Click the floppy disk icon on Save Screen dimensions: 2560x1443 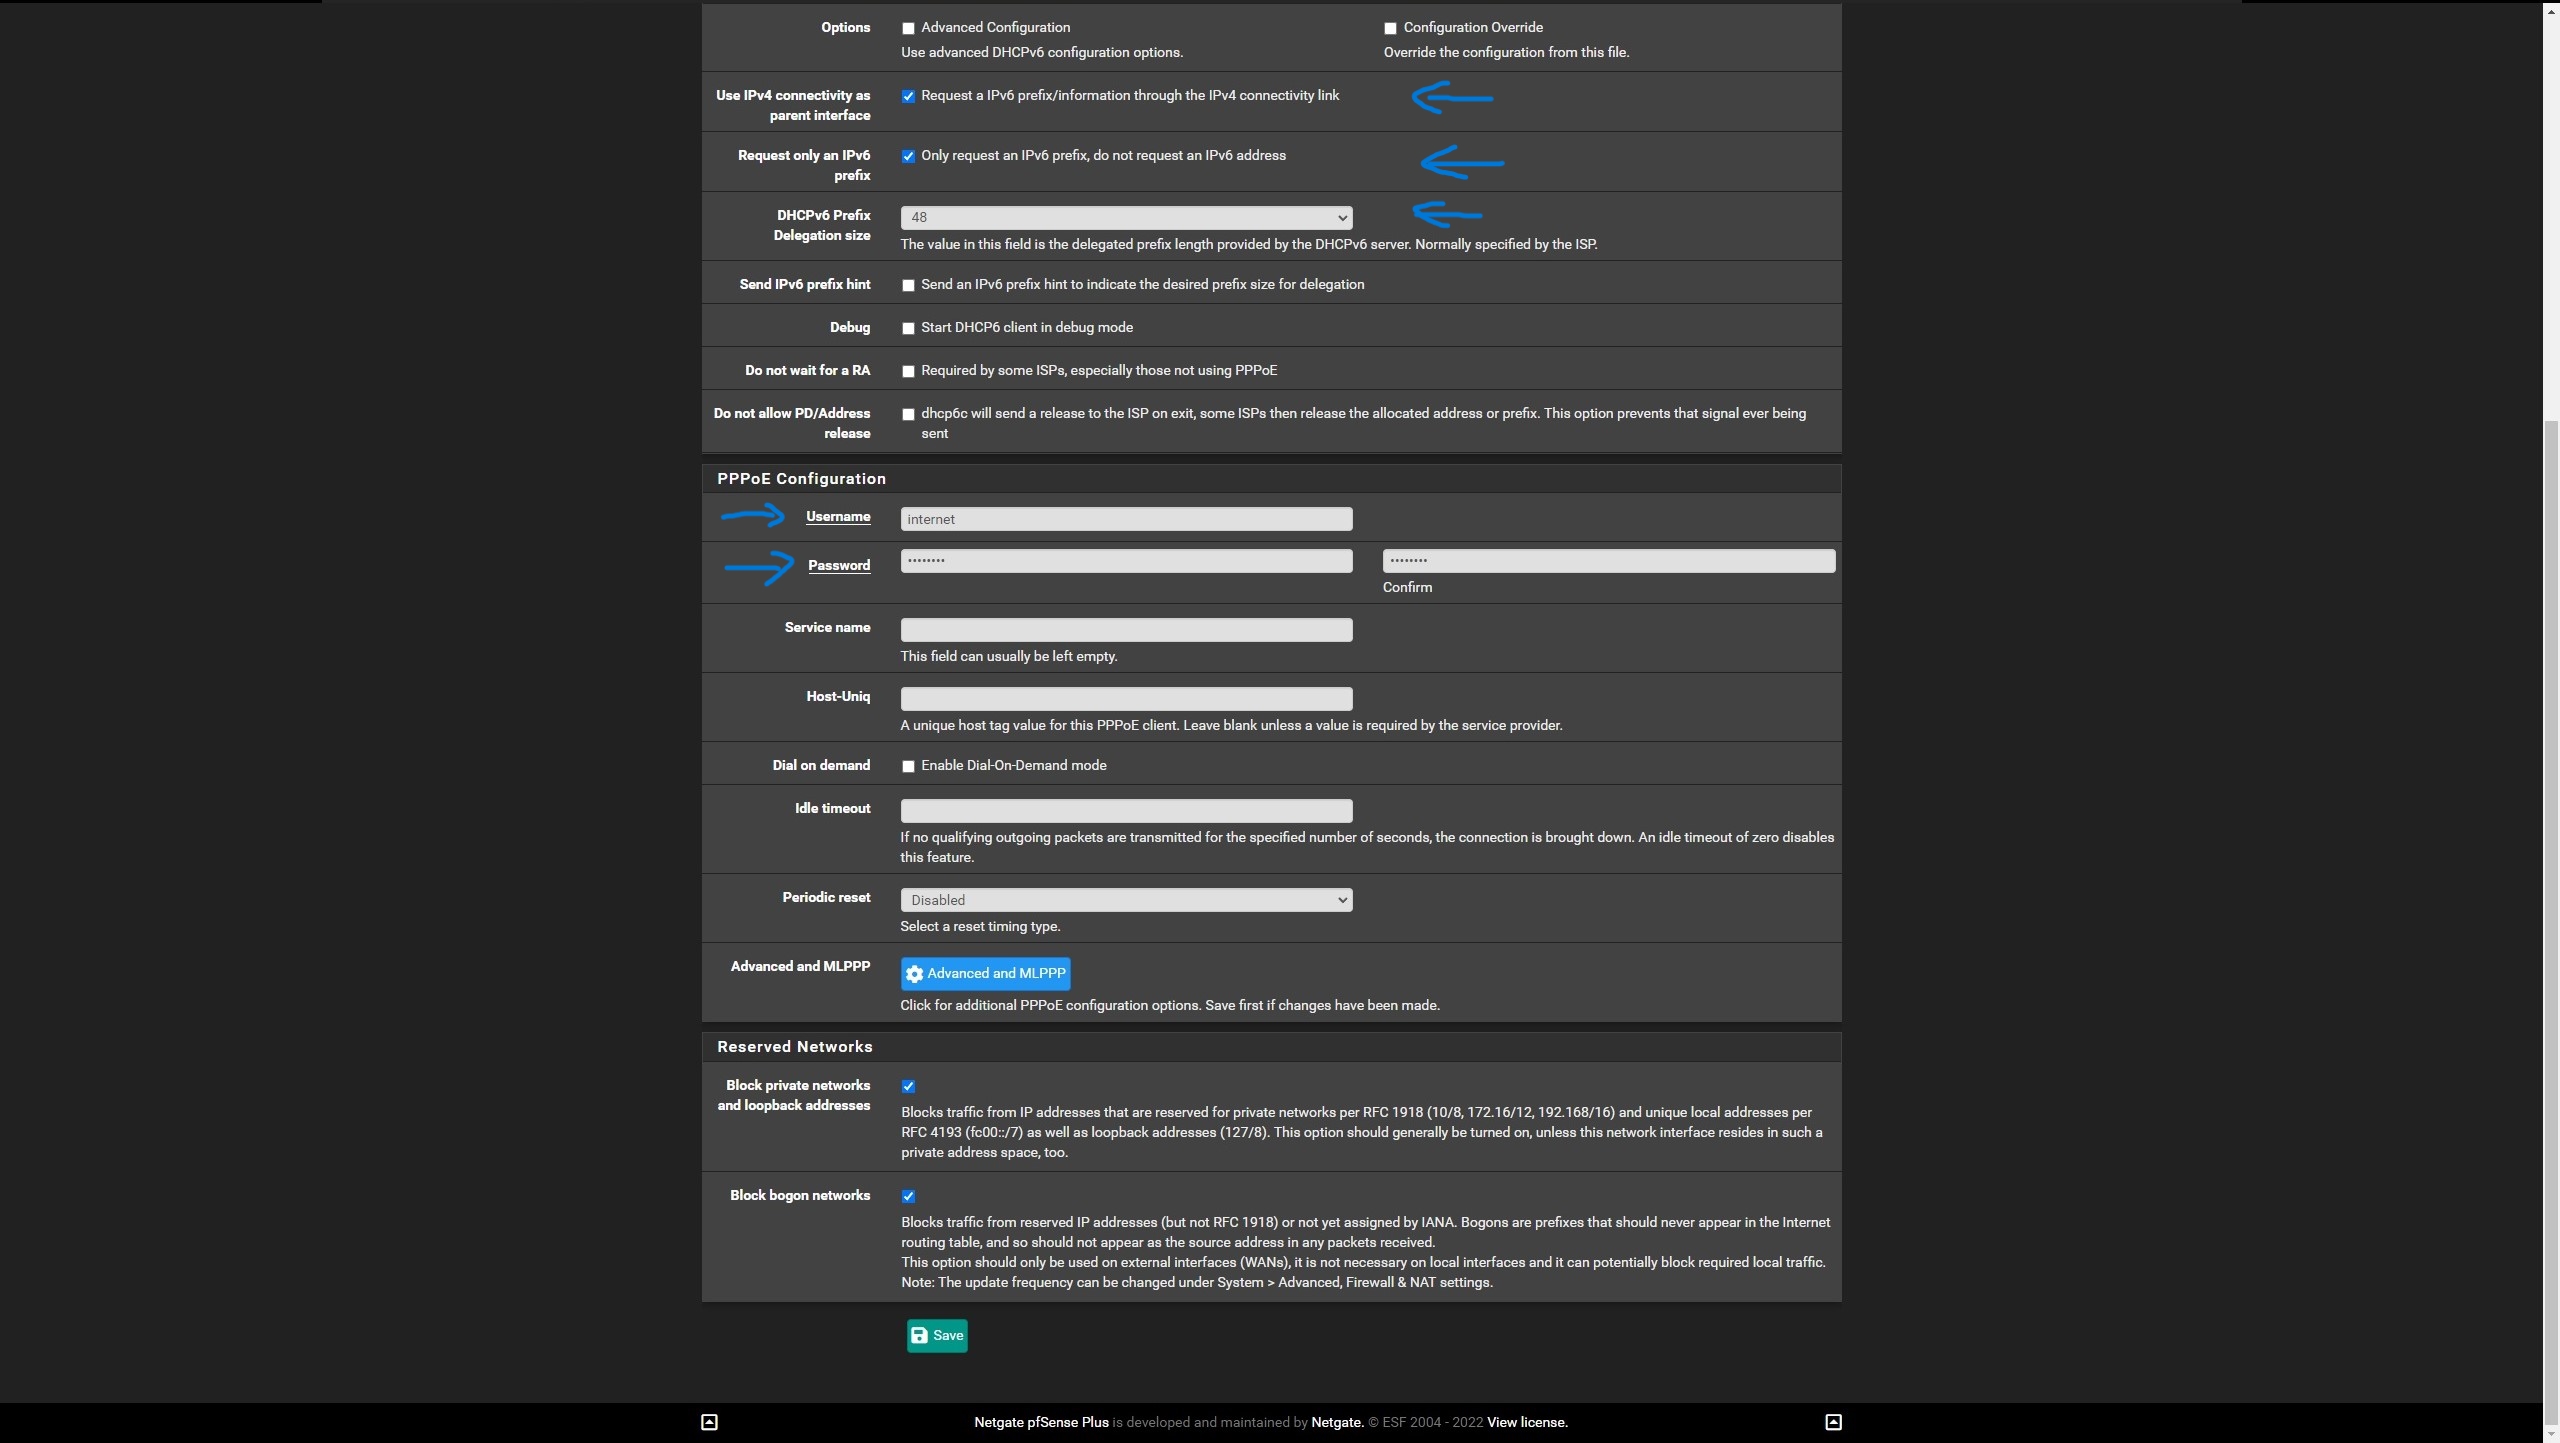pos(919,1335)
